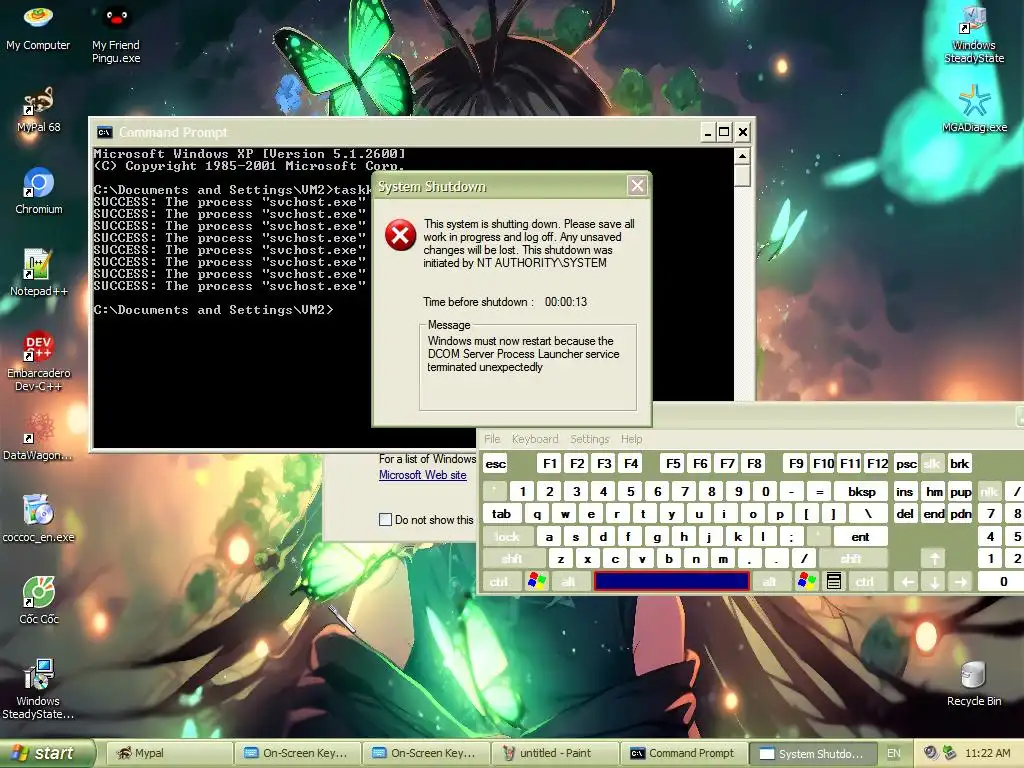Toggle the lock key on the On-Screen Keyboard
The width and height of the screenshot is (1024, 768).
(x=507, y=536)
